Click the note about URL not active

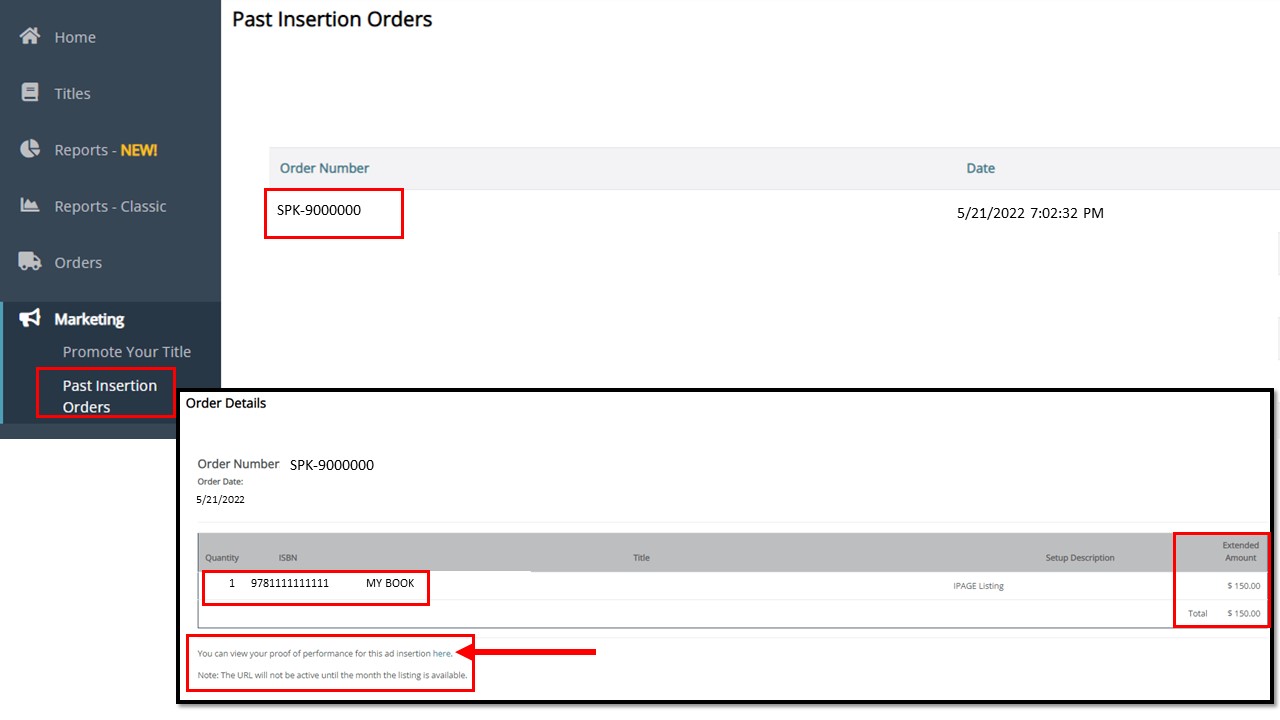click(x=332, y=675)
